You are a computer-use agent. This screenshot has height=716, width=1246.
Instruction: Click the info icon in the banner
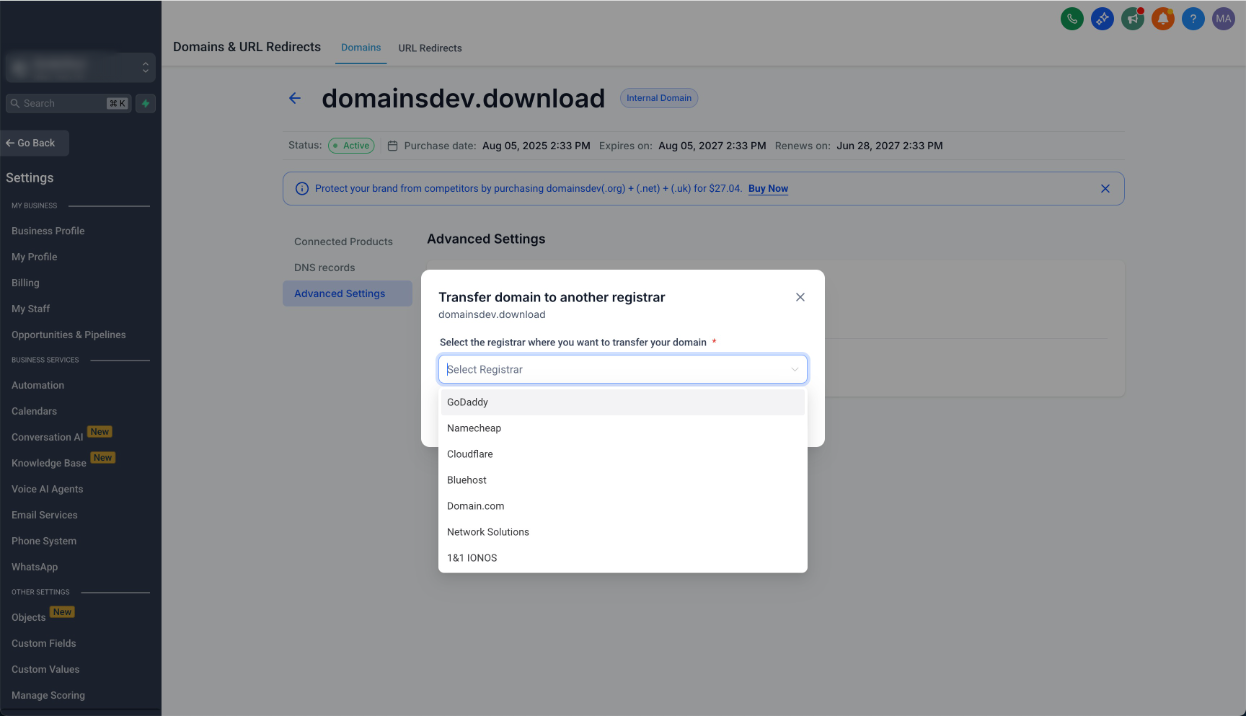click(302, 188)
